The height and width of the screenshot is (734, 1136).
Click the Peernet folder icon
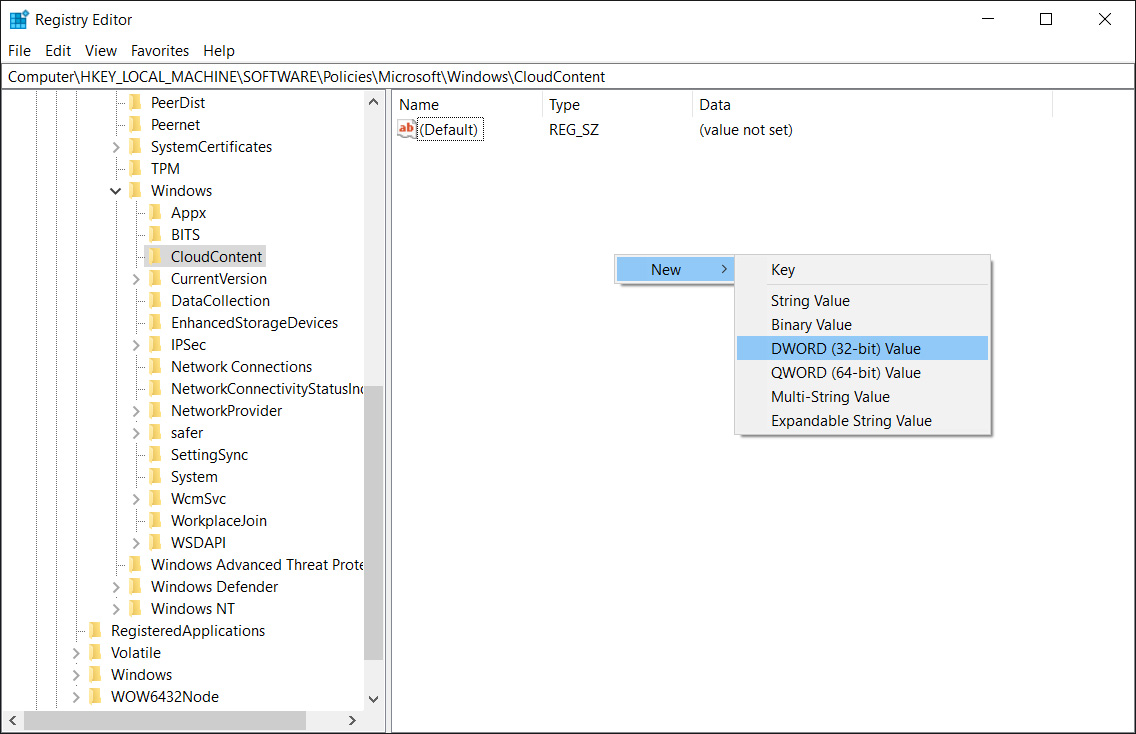point(135,124)
